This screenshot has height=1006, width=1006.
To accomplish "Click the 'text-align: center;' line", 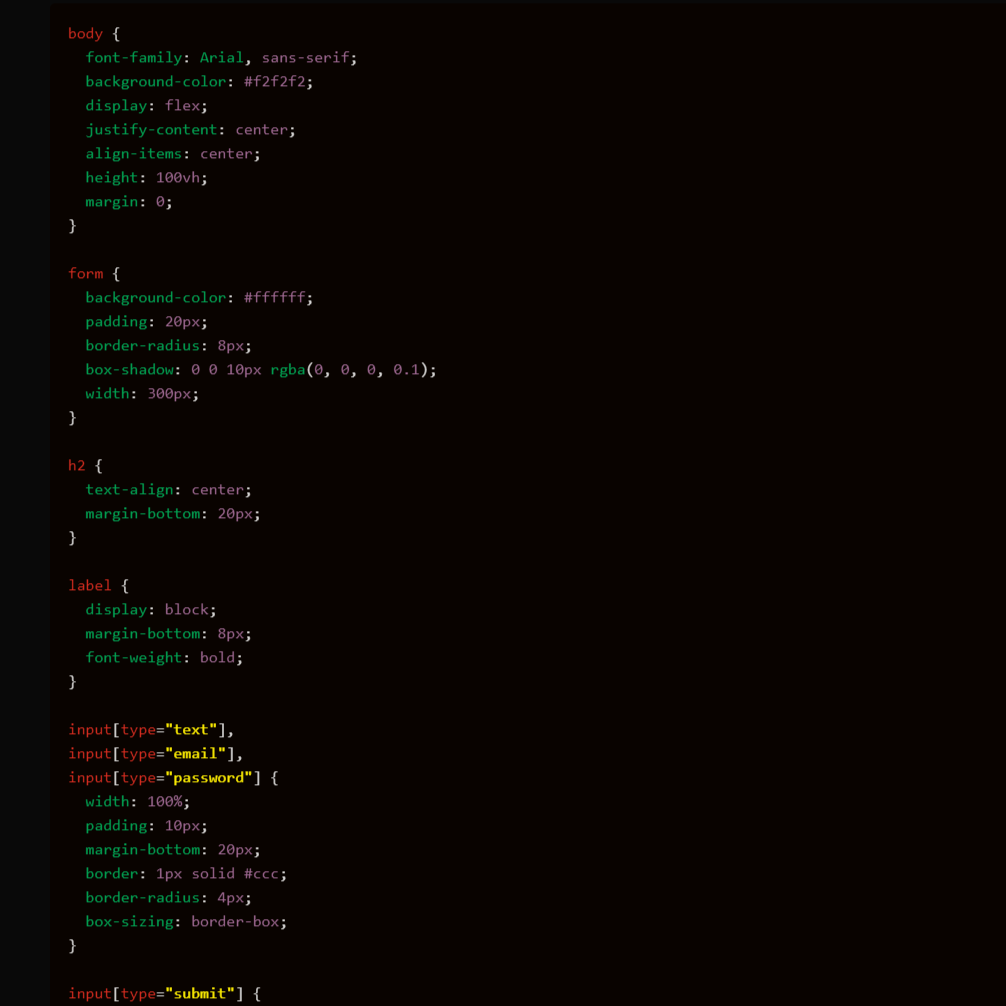I will coord(169,490).
